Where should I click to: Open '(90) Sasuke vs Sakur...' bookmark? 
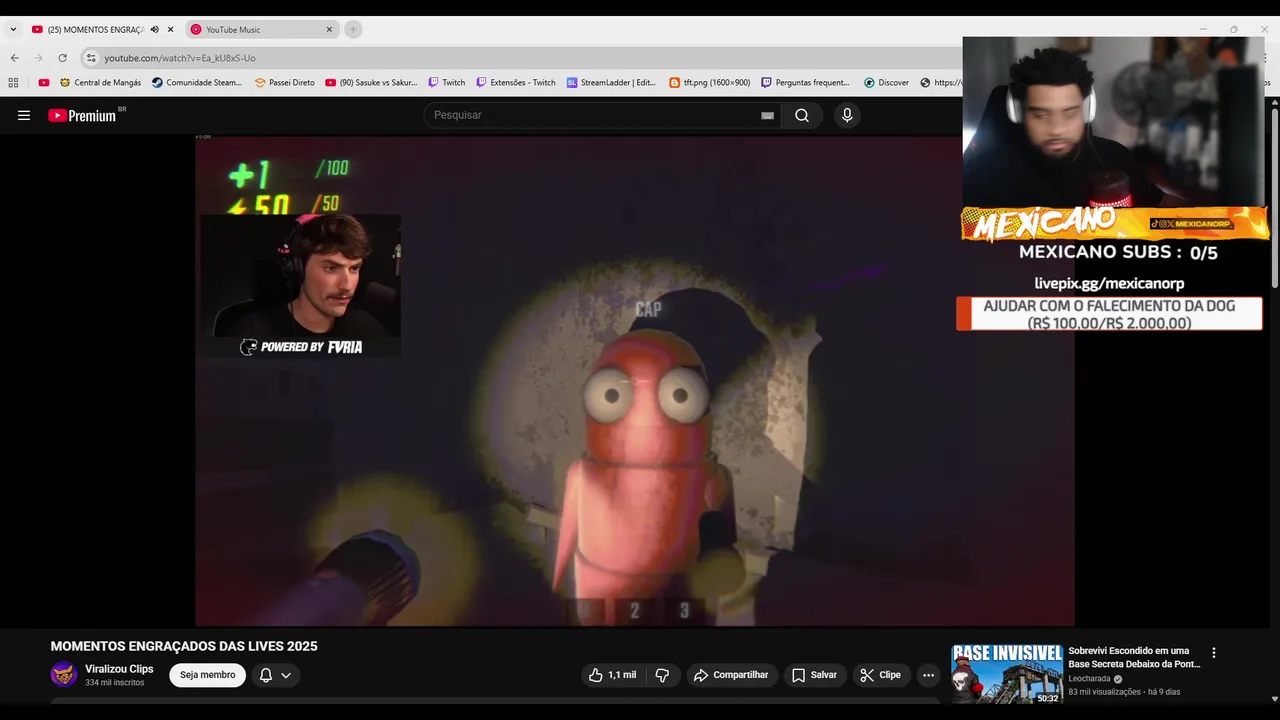pyautogui.click(x=371, y=83)
